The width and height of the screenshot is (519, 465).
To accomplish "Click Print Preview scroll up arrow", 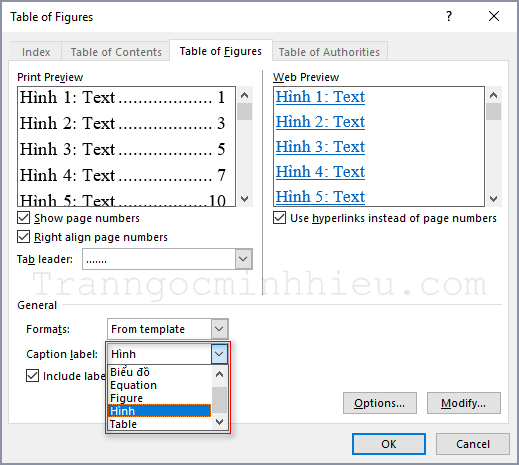I will point(245,95).
